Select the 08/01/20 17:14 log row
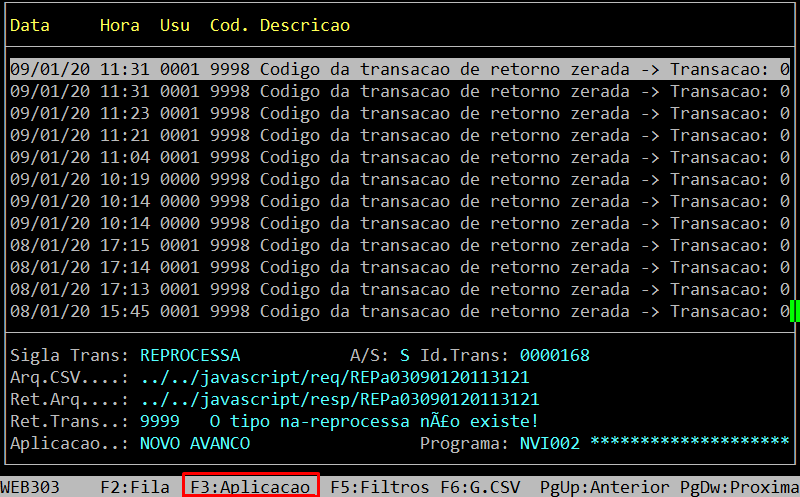This screenshot has height=497, width=800. click(x=399, y=267)
